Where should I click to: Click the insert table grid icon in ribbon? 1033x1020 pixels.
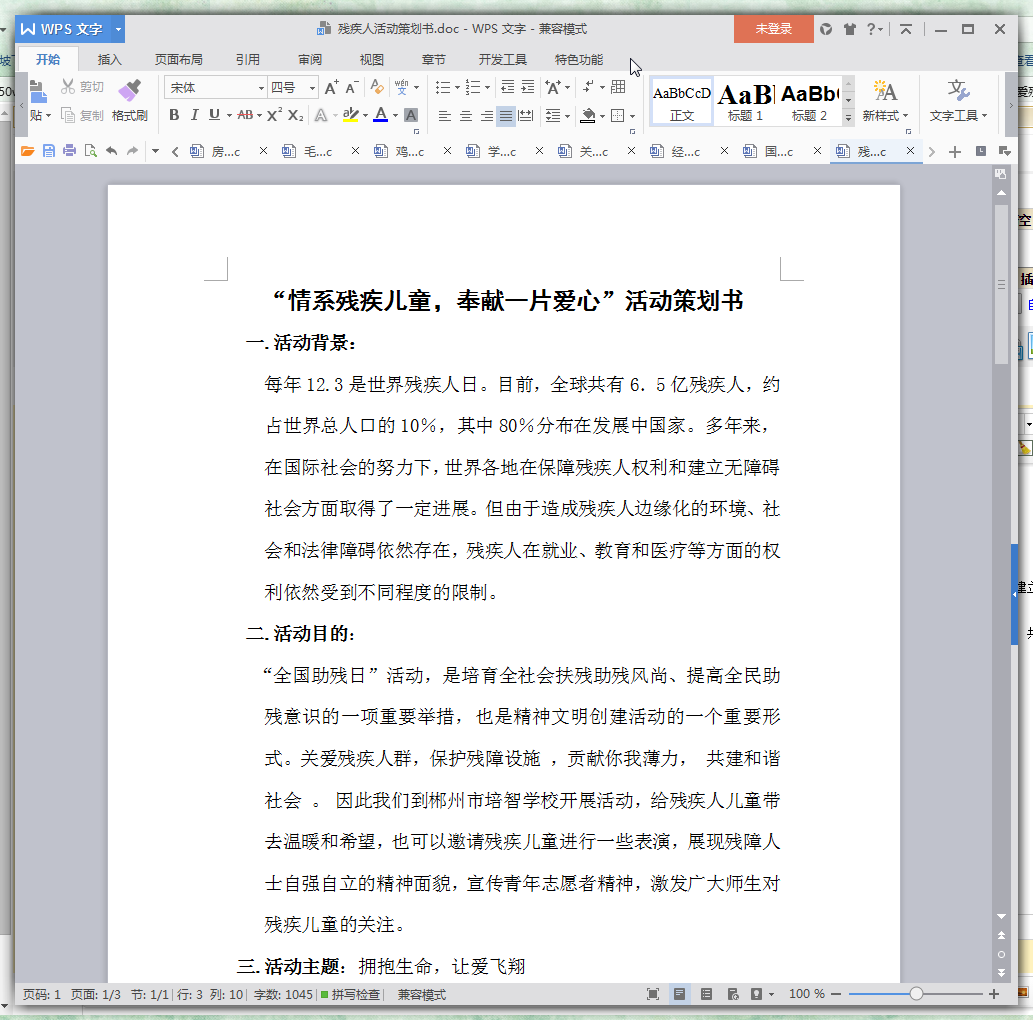[x=618, y=87]
